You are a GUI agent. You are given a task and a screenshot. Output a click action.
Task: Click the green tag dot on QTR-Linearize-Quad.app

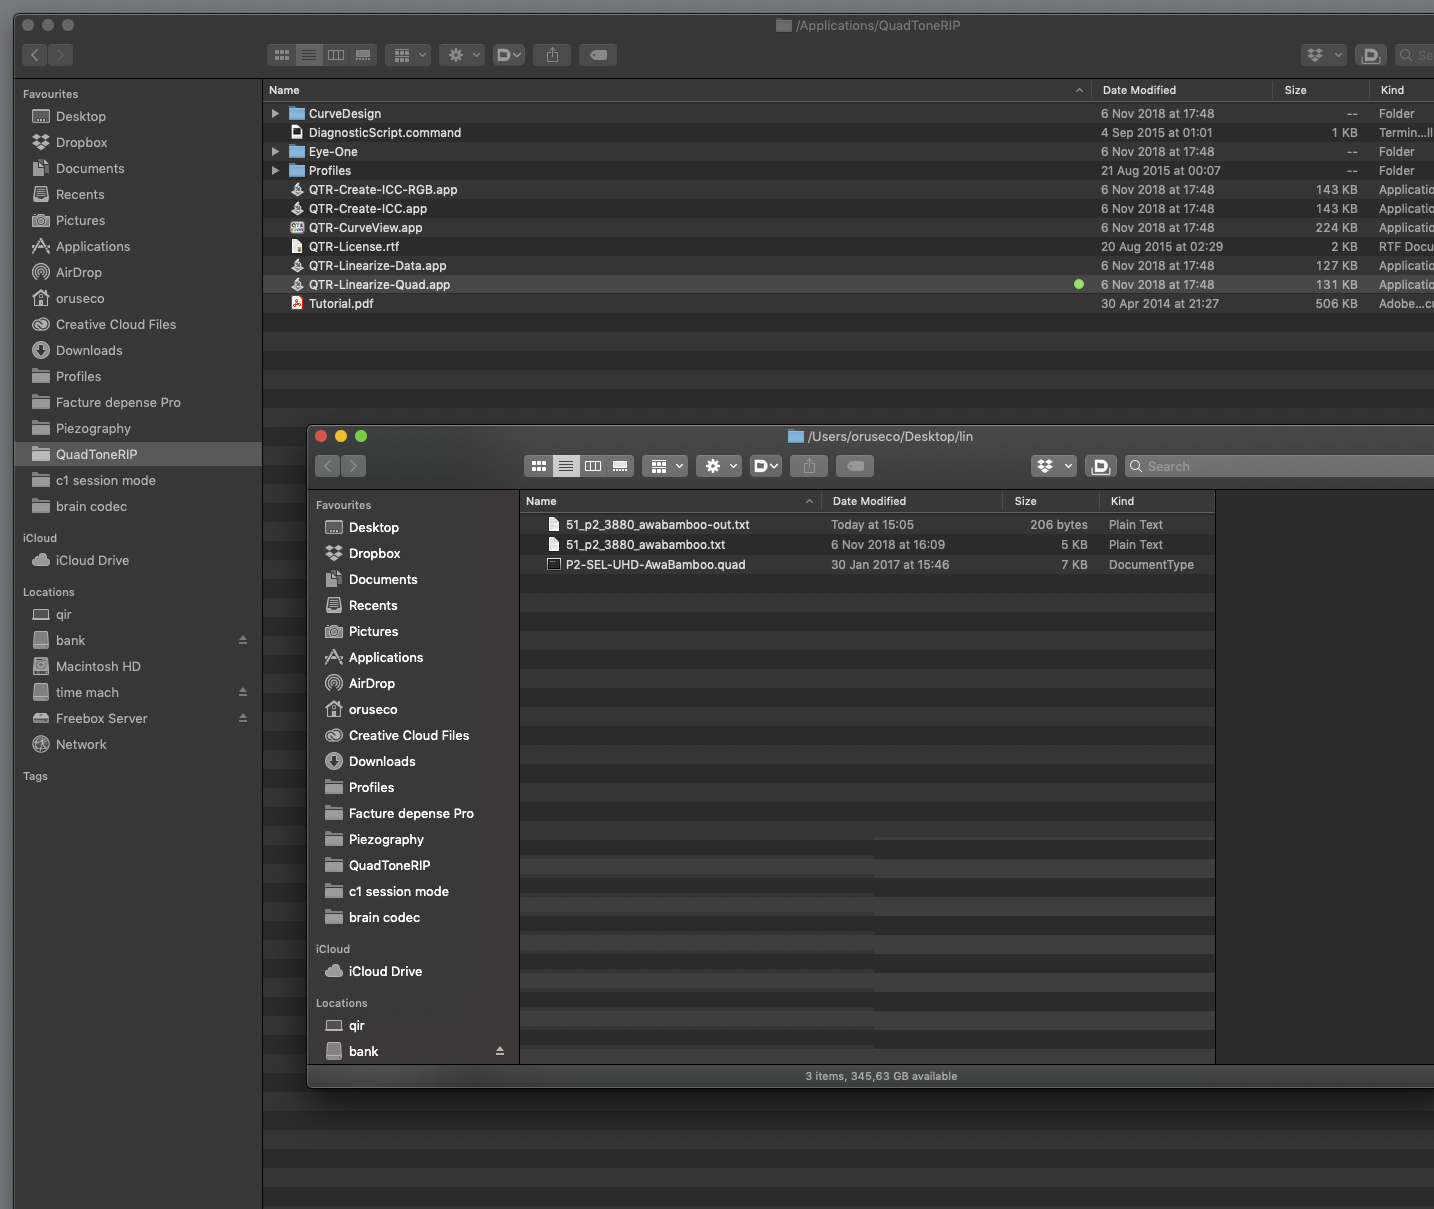click(x=1079, y=285)
